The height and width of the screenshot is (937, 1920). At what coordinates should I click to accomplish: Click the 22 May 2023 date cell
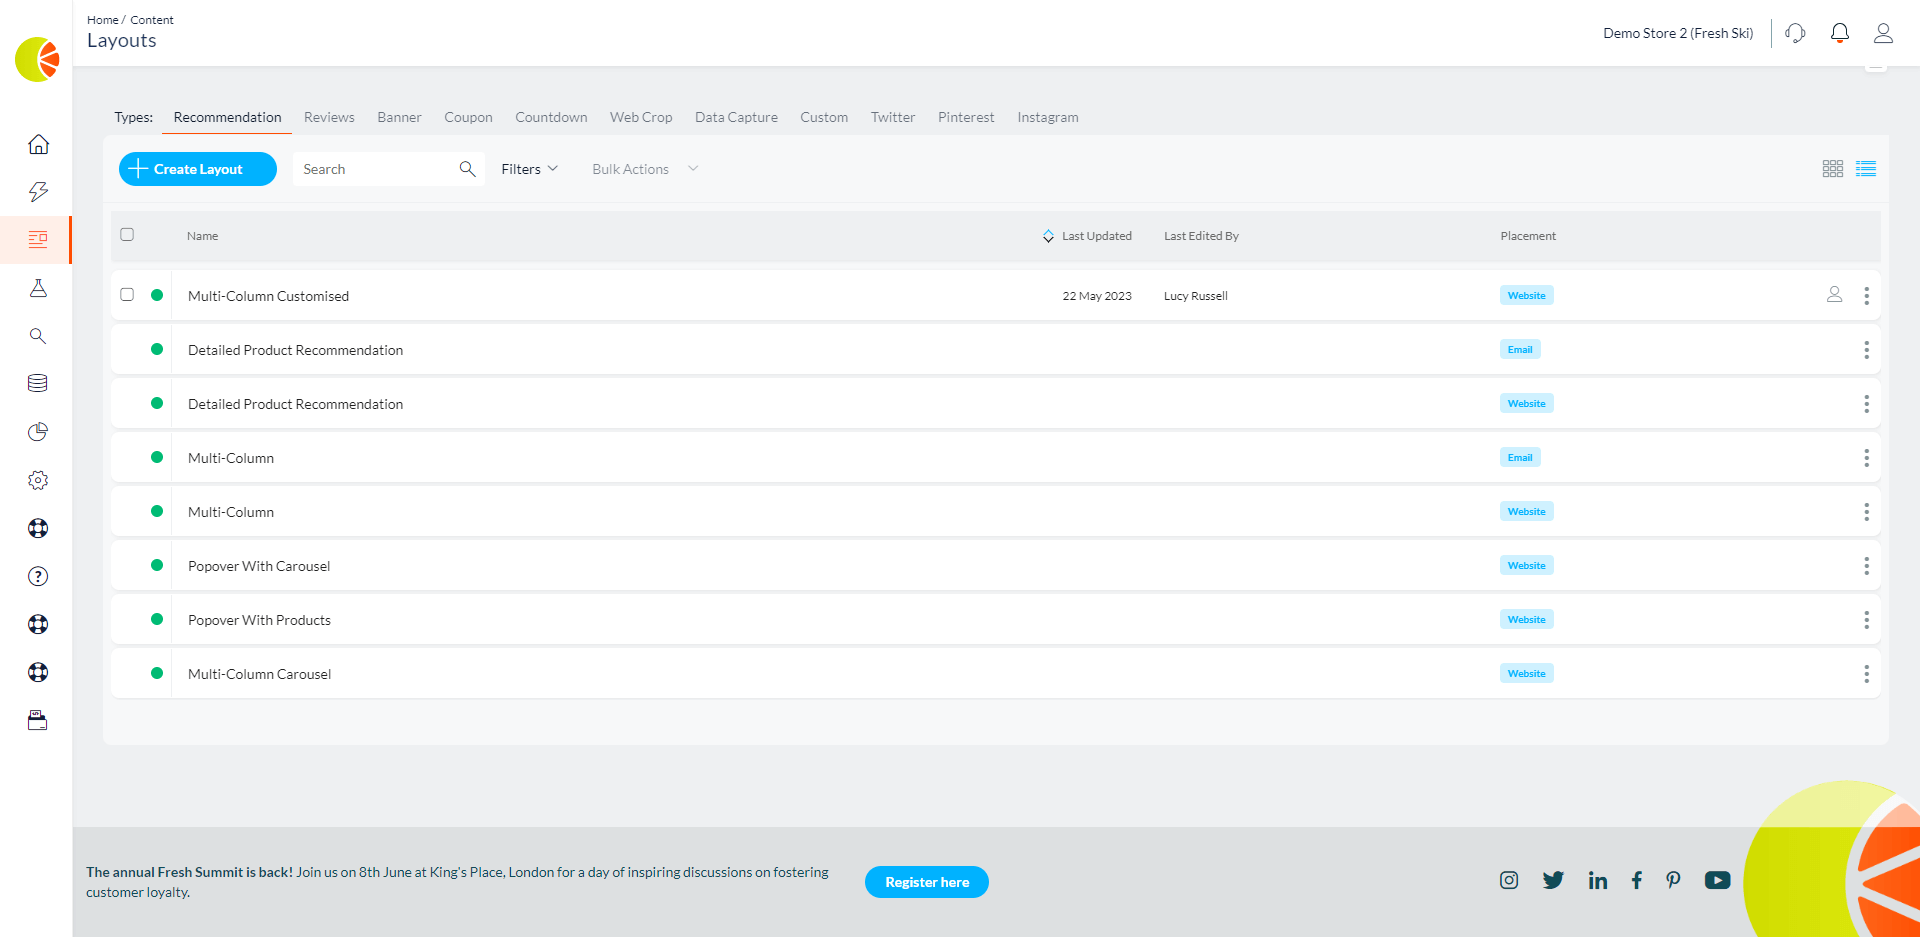pyautogui.click(x=1097, y=296)
